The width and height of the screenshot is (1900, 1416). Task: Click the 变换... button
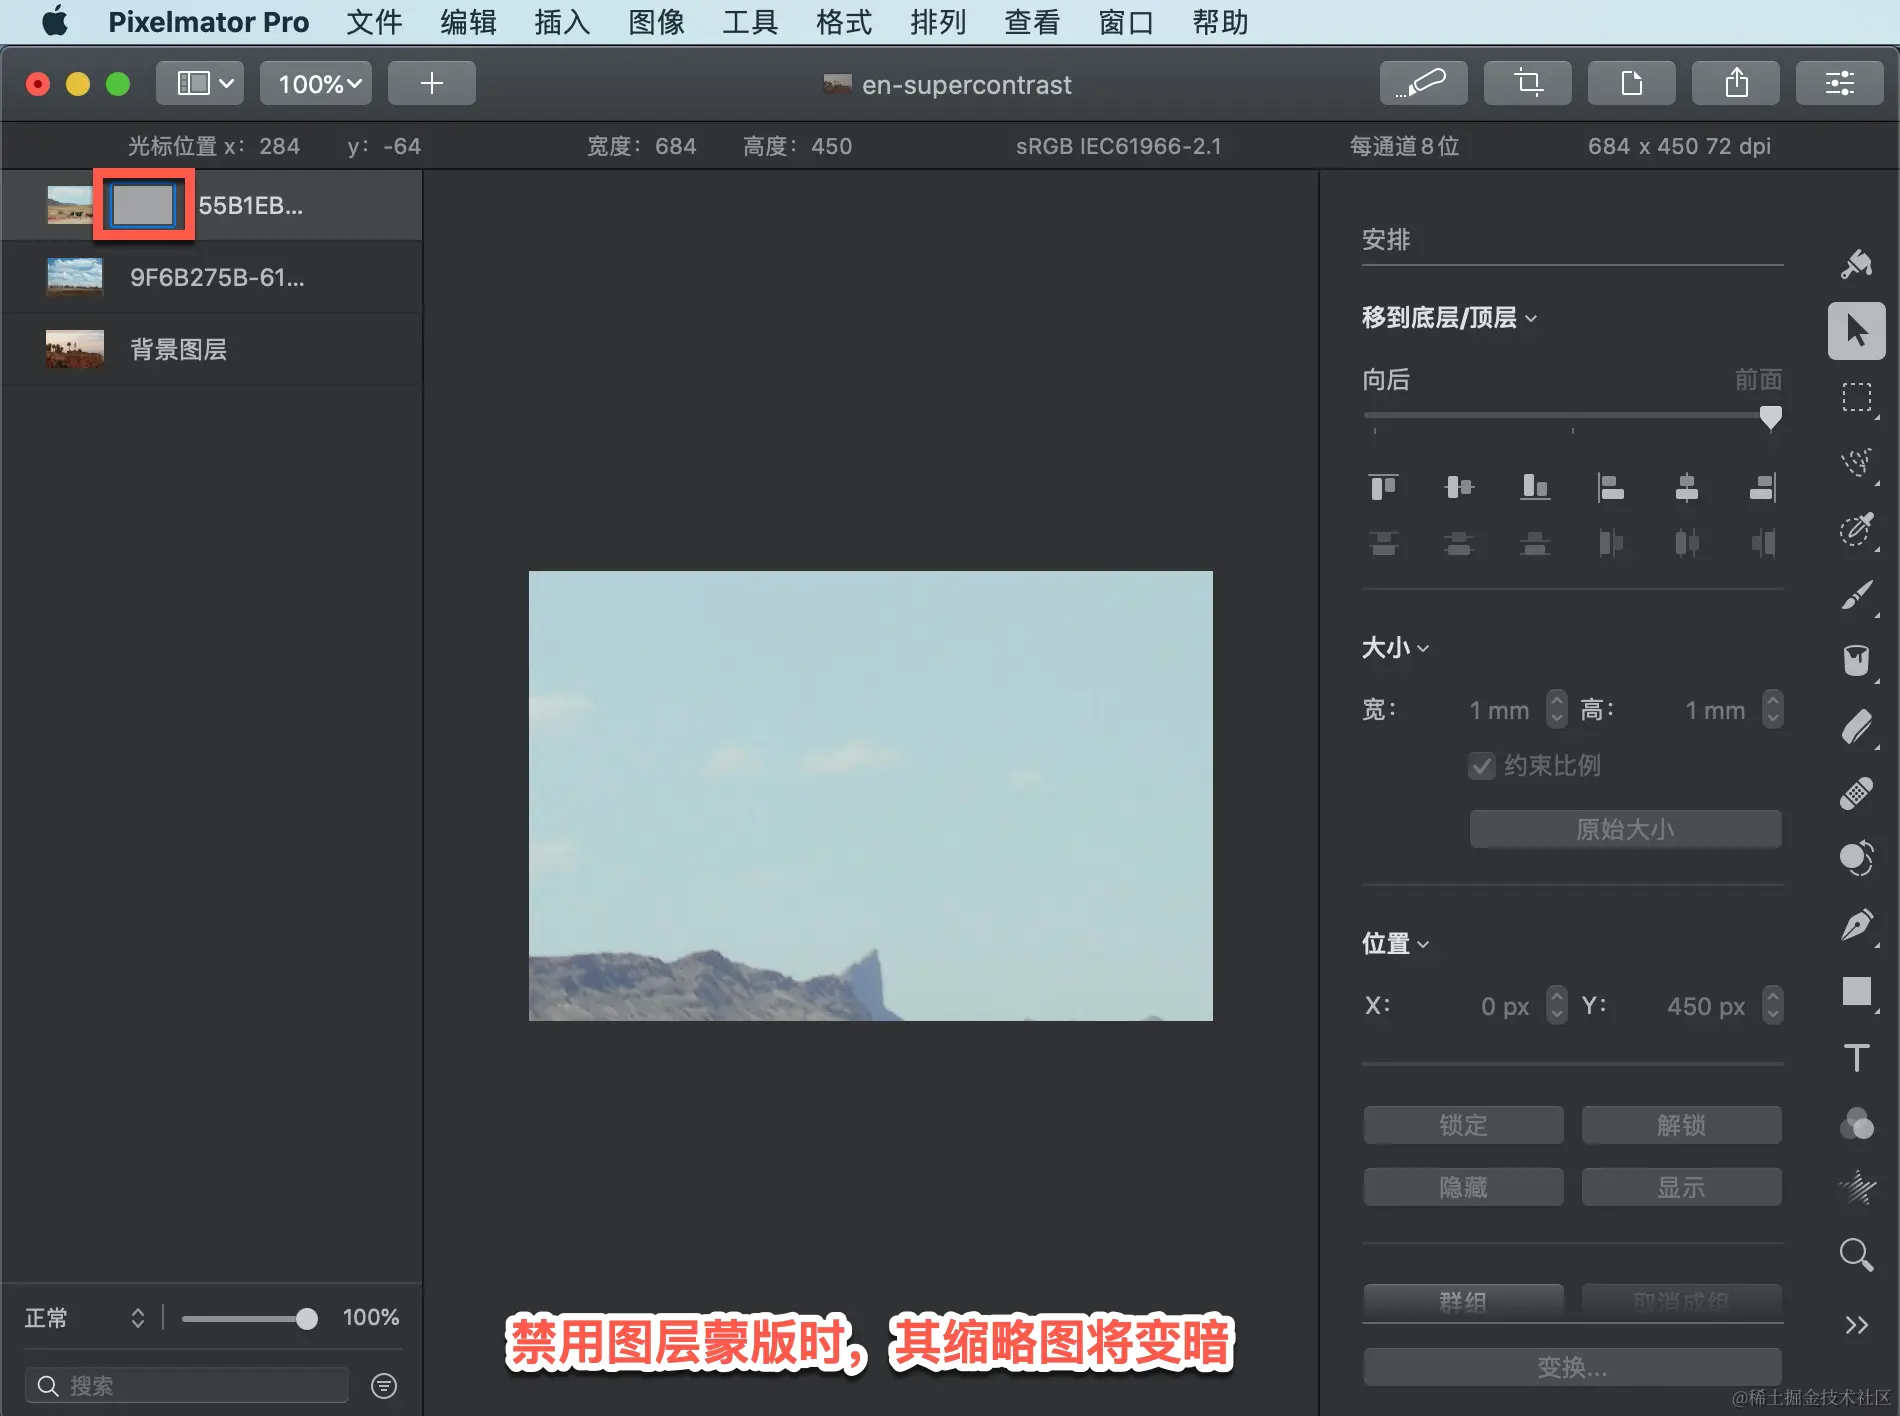(x=1572, y=1367)
